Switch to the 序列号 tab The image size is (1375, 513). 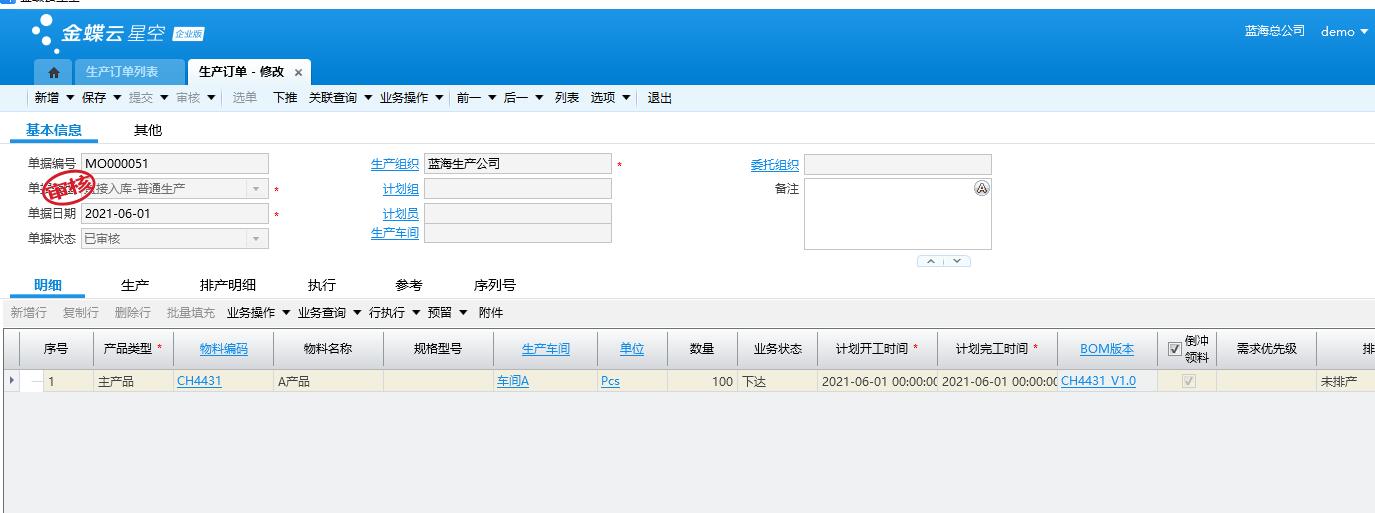tap(495, 285)
